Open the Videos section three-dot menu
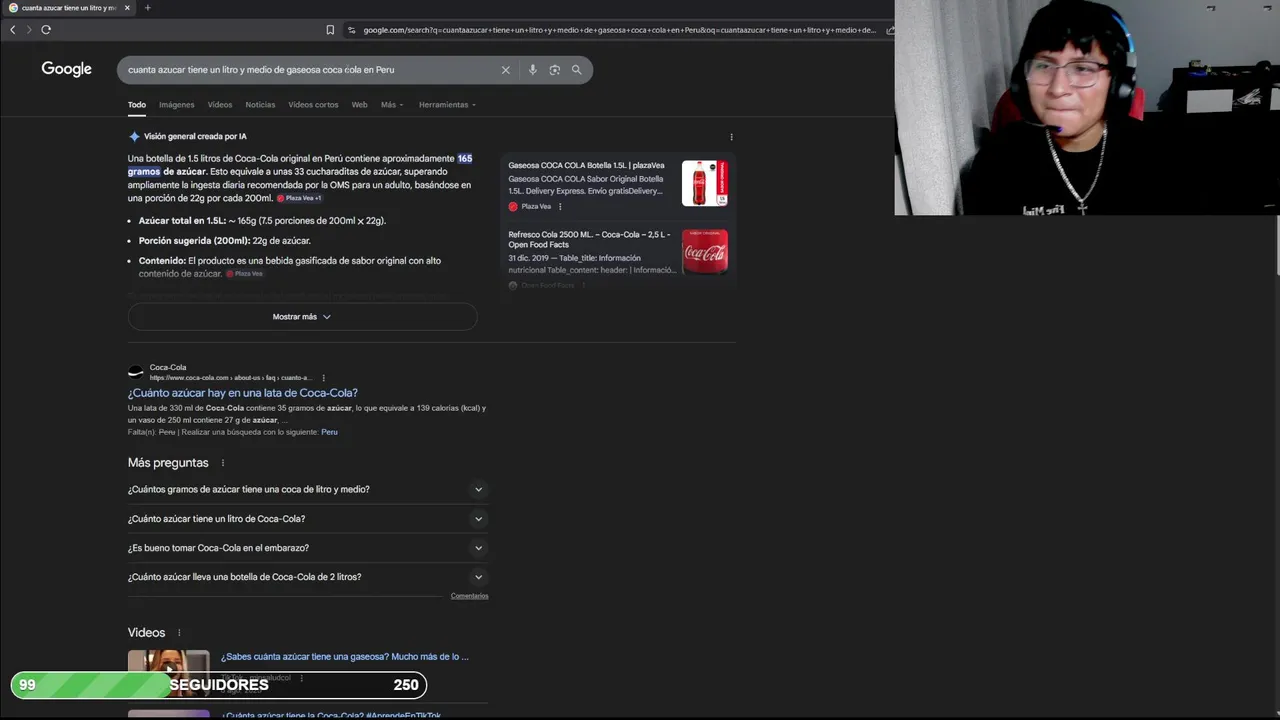Image resolution: width=1280 pixels, height=720 pixels. [x=179, y=633]
